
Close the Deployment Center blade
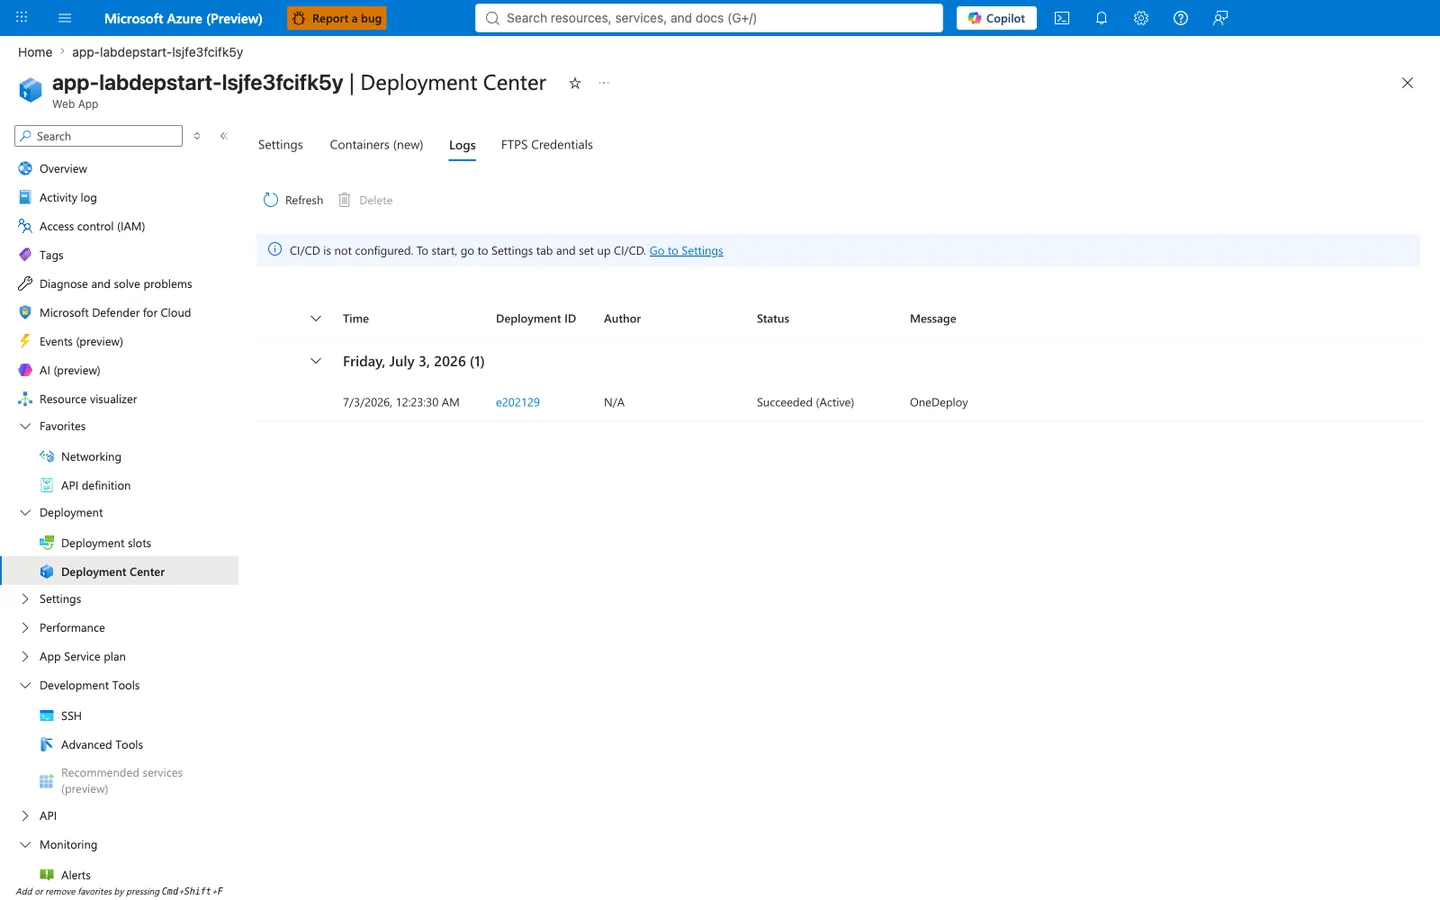tap(1407, 83)
